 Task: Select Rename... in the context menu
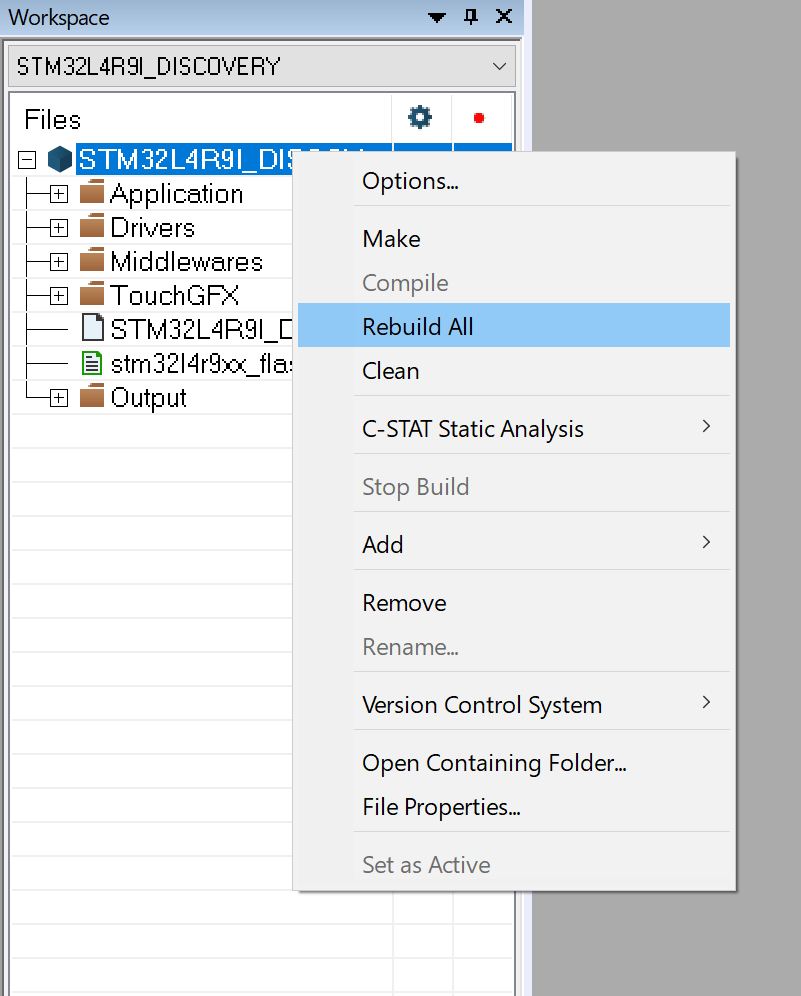514,647
